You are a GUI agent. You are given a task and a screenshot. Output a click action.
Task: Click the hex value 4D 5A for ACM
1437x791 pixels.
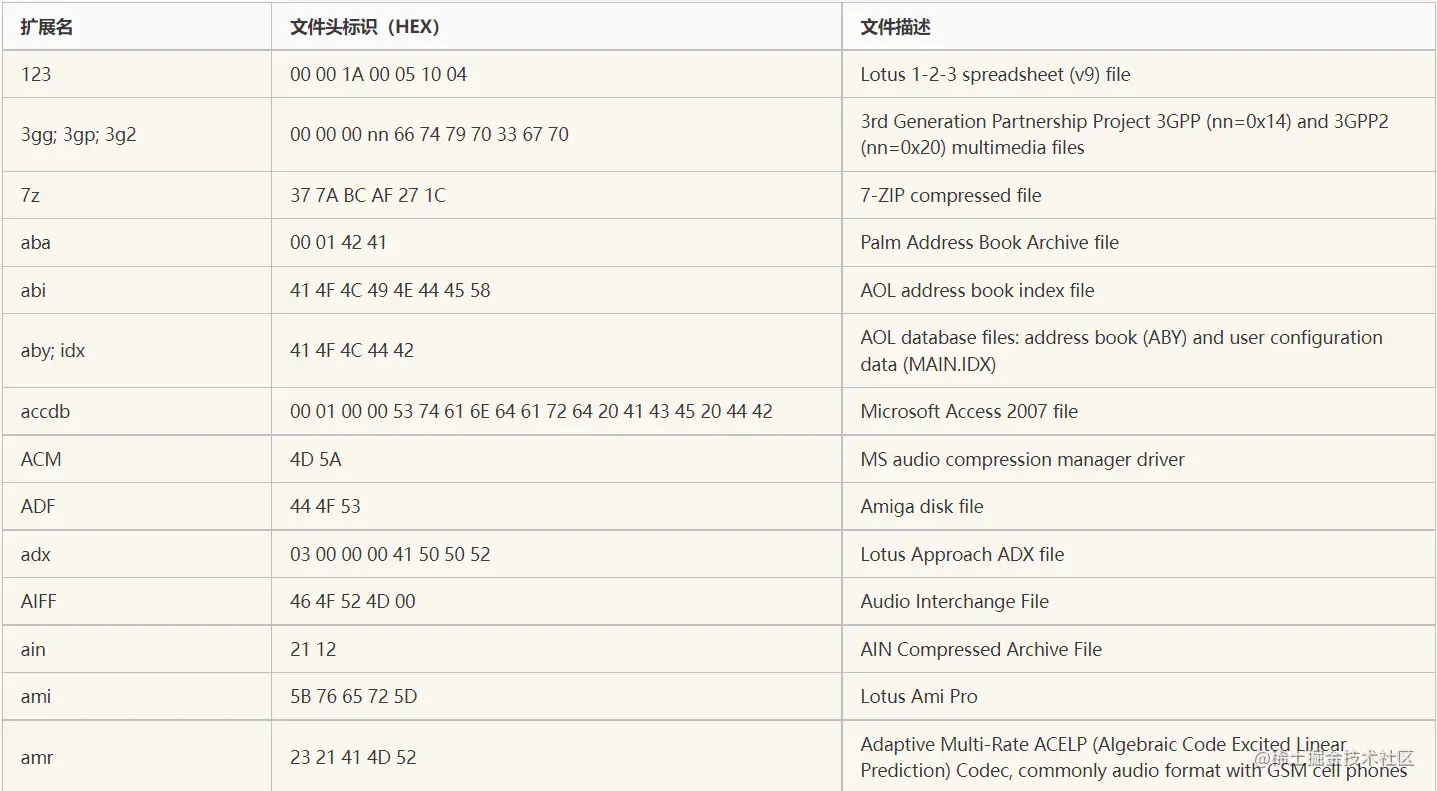pos(315,459)
